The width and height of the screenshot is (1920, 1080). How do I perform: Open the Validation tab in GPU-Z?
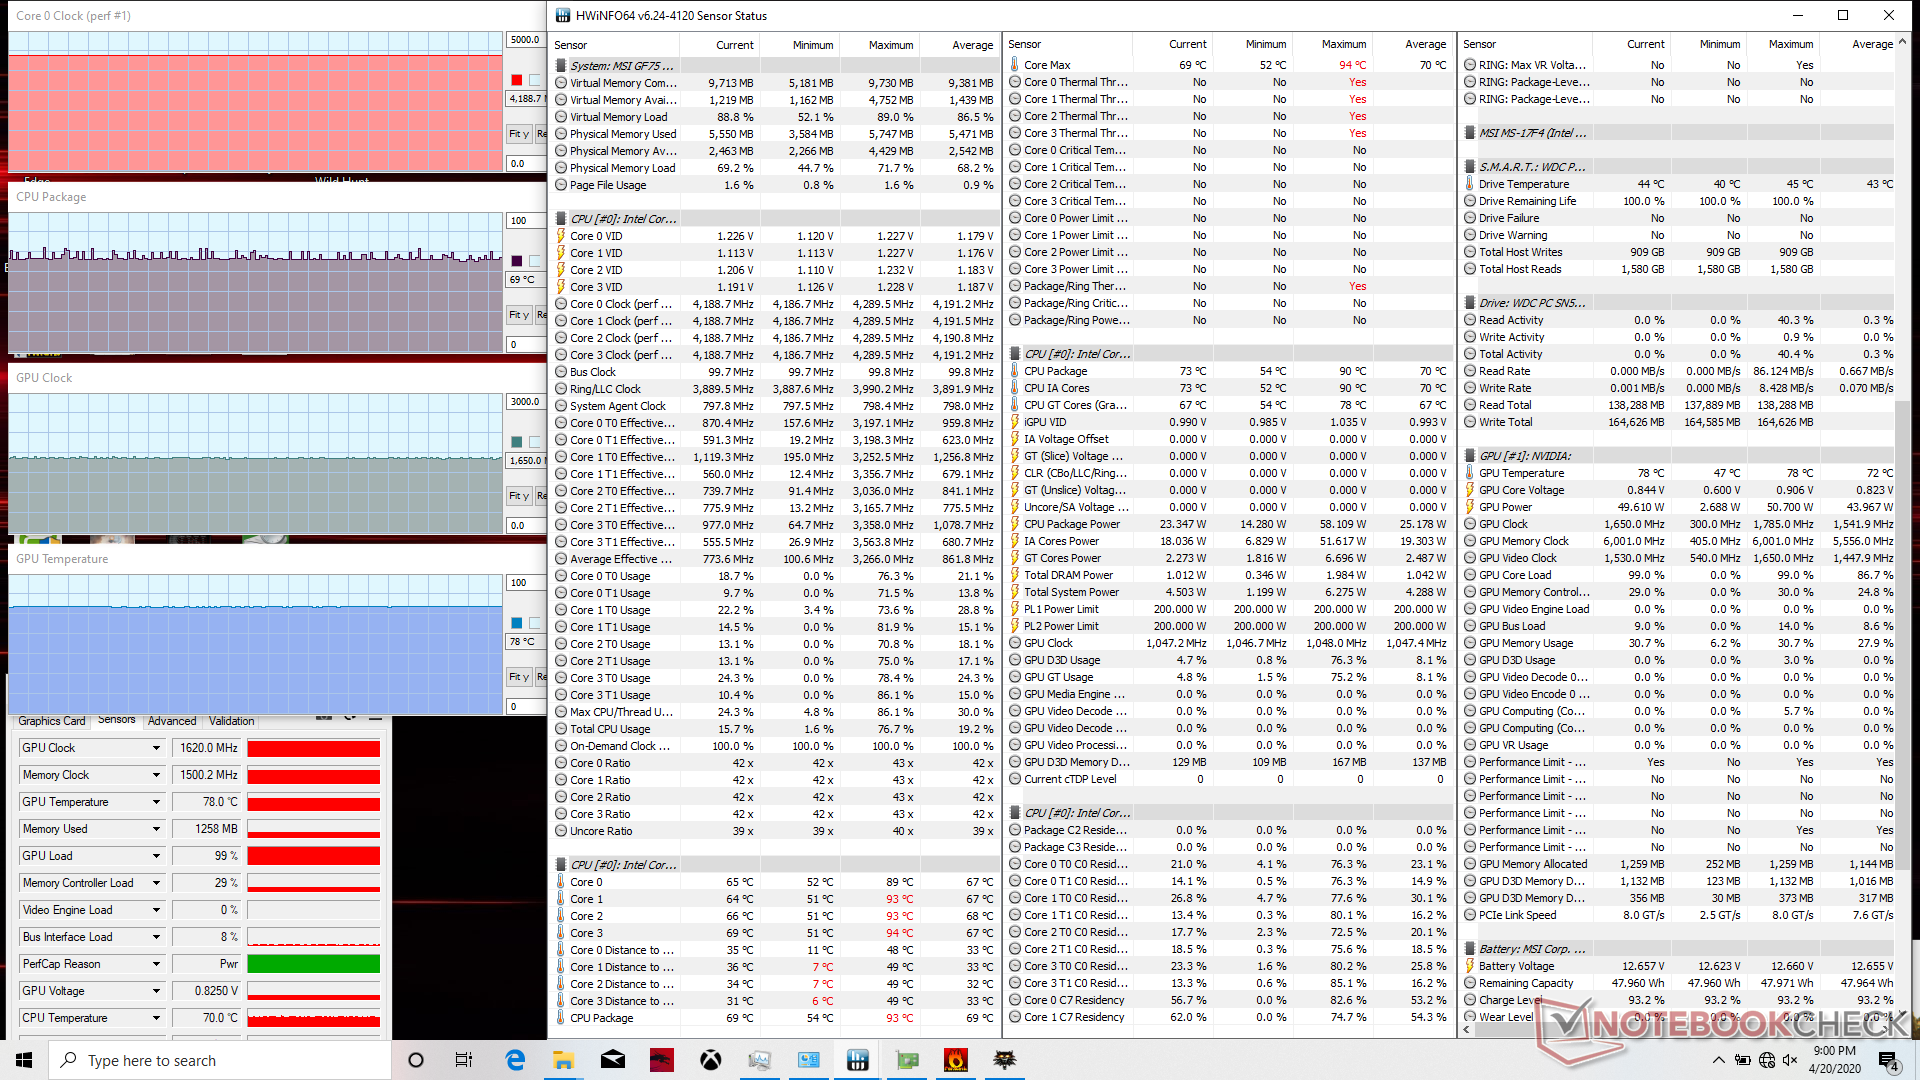point(231,721)
